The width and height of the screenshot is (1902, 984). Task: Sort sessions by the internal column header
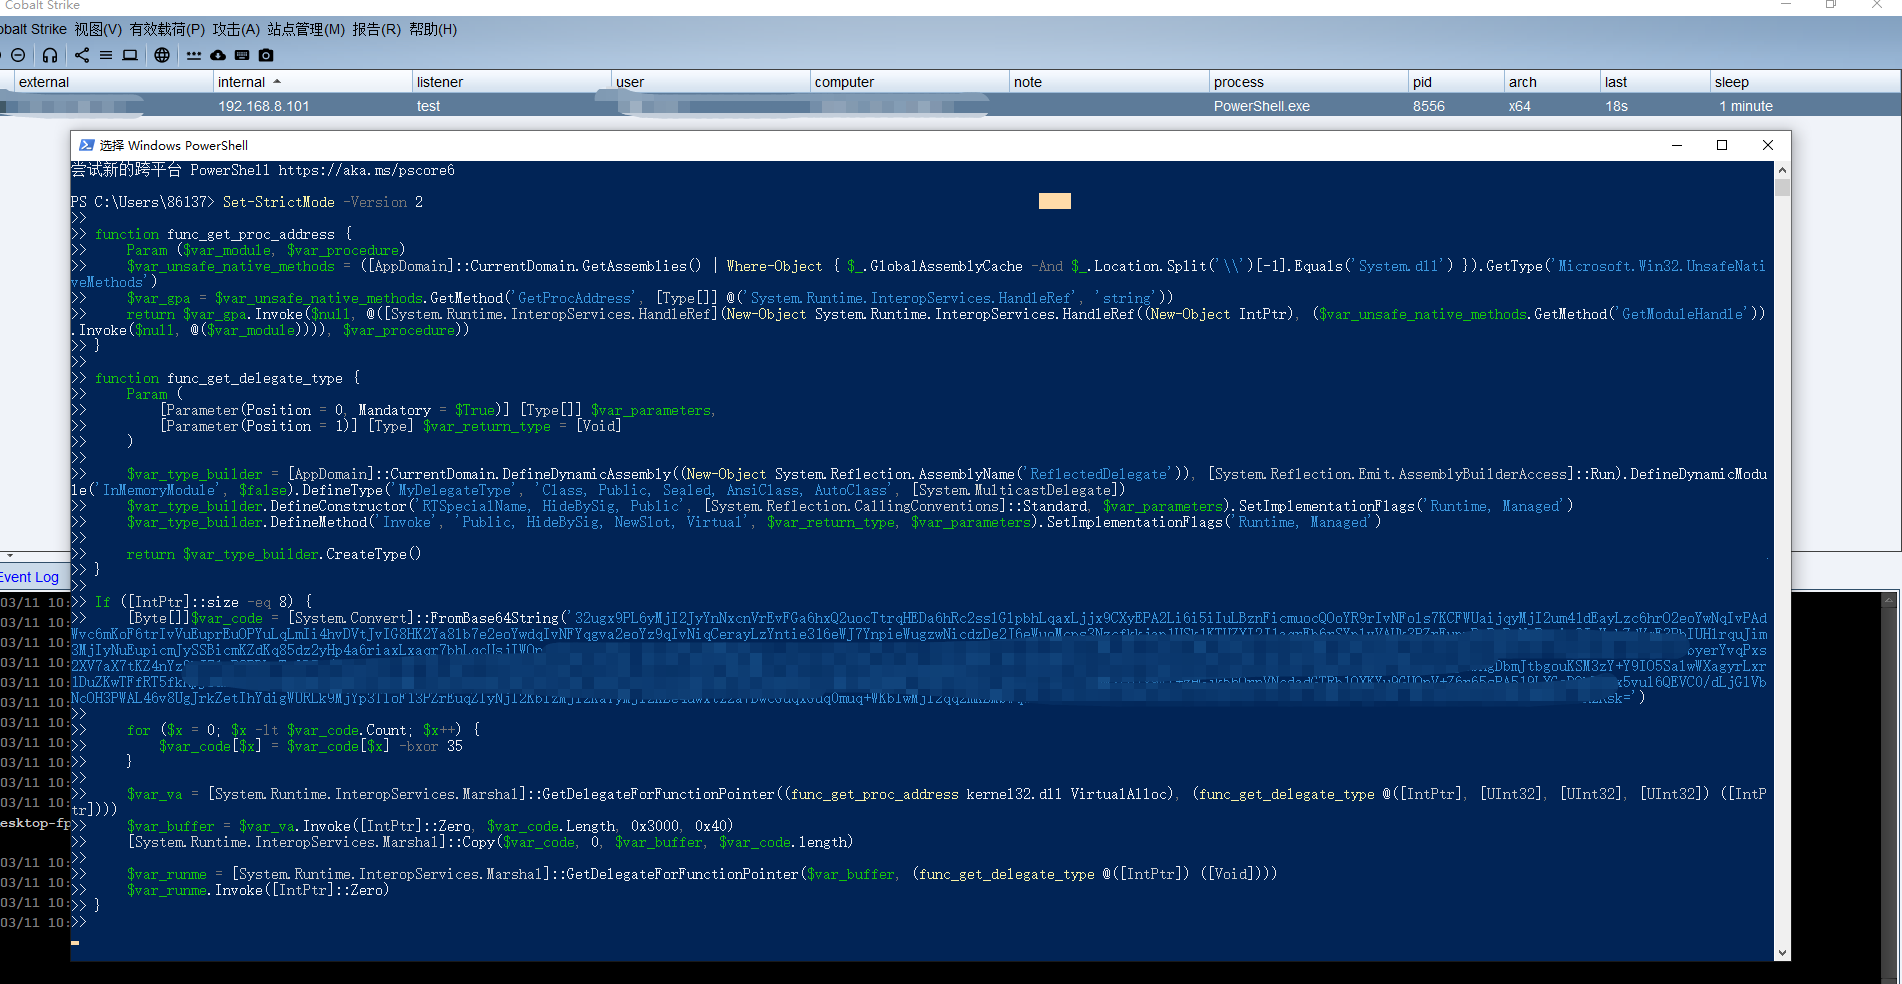pos(313,82)
